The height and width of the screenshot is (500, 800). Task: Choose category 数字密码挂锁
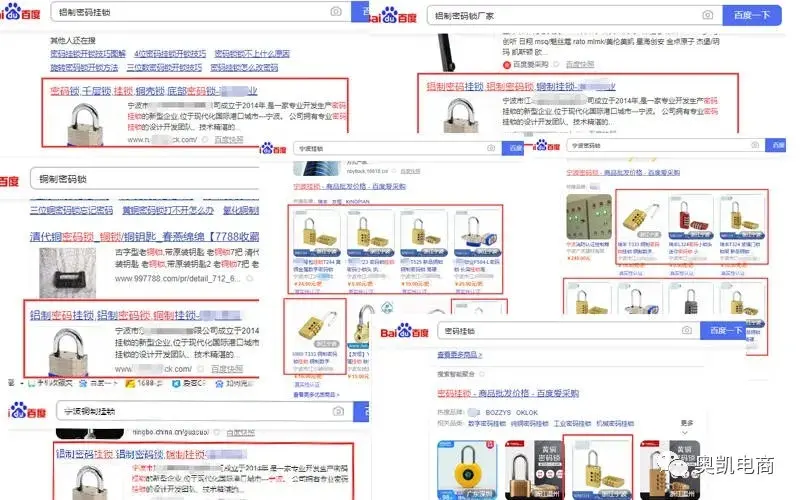(487, 423)
